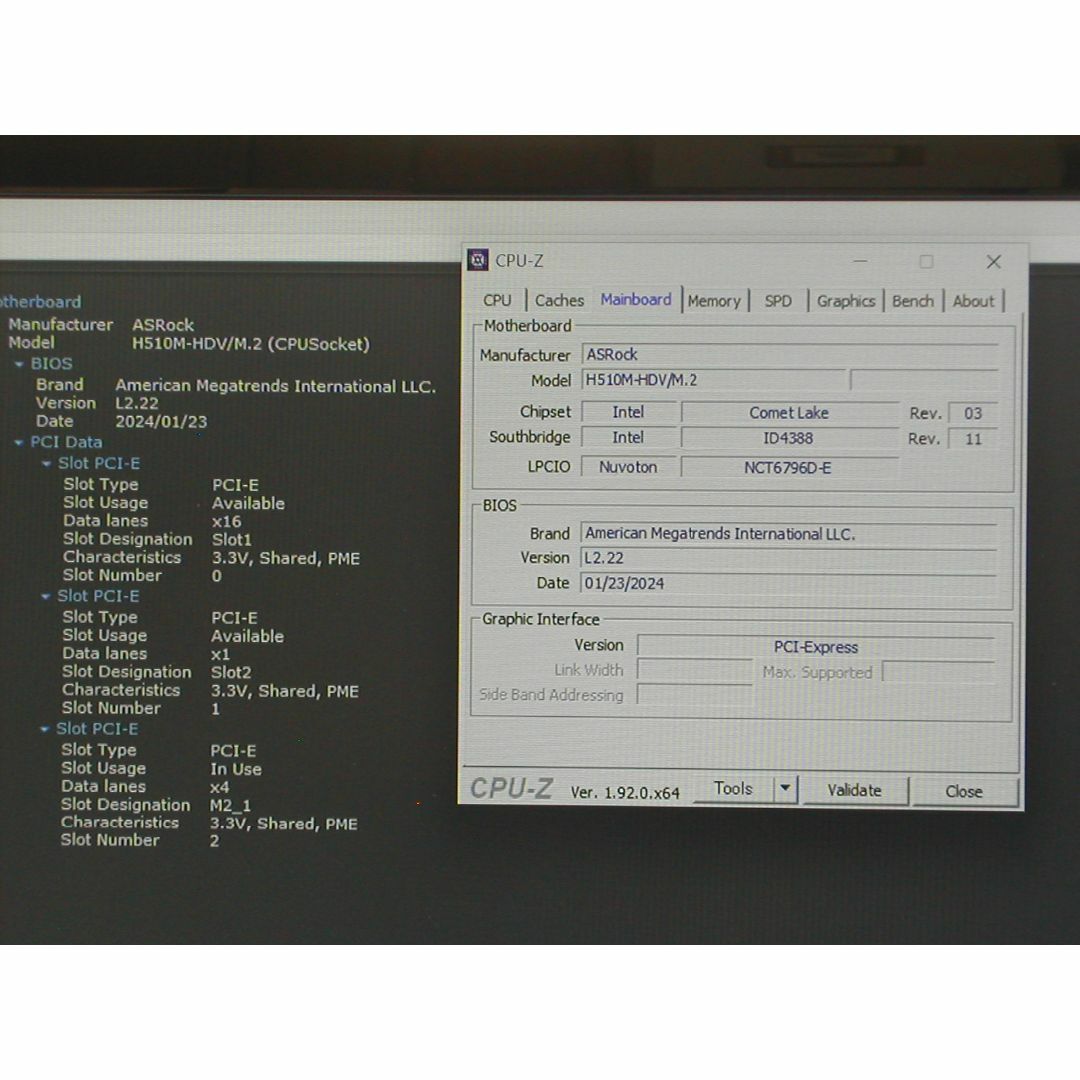Image resolution: width=1080 pixels, height=1080 pixels.
Task: Switch to the CPU tab
Action: click(497, 300)
